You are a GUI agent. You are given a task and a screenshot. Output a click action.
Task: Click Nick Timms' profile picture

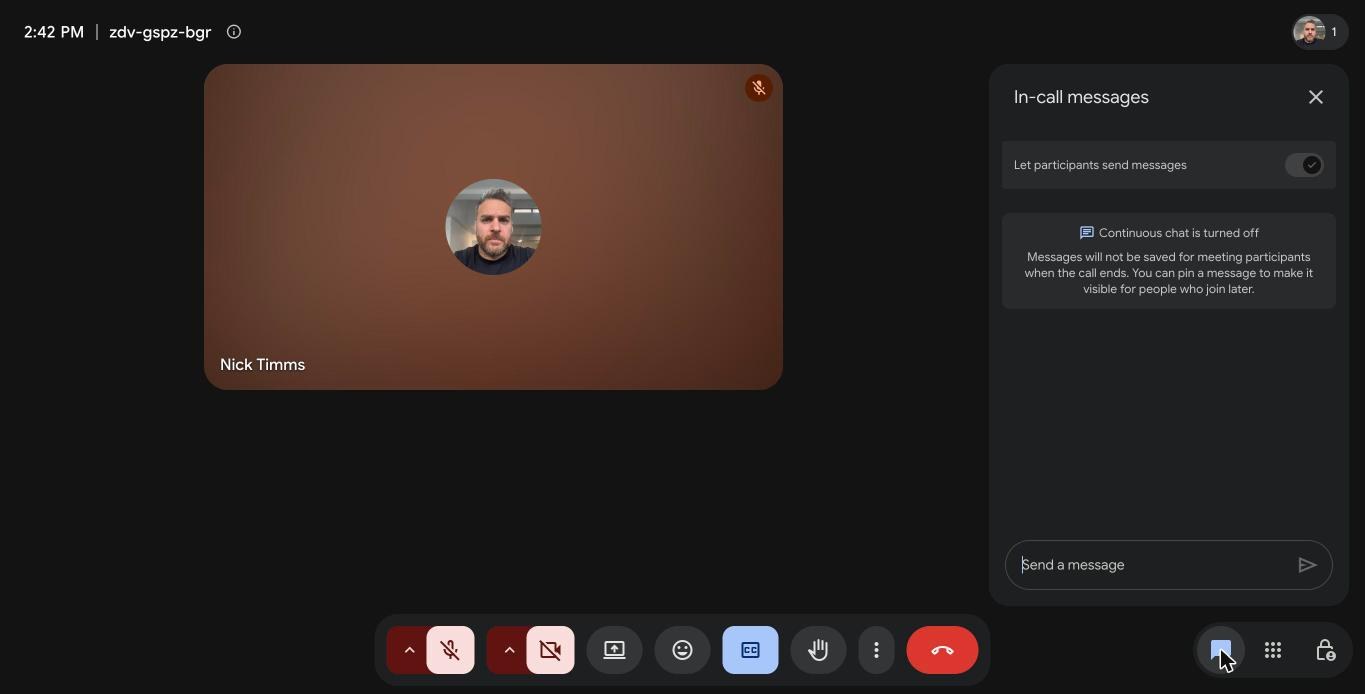coord(493,227)
